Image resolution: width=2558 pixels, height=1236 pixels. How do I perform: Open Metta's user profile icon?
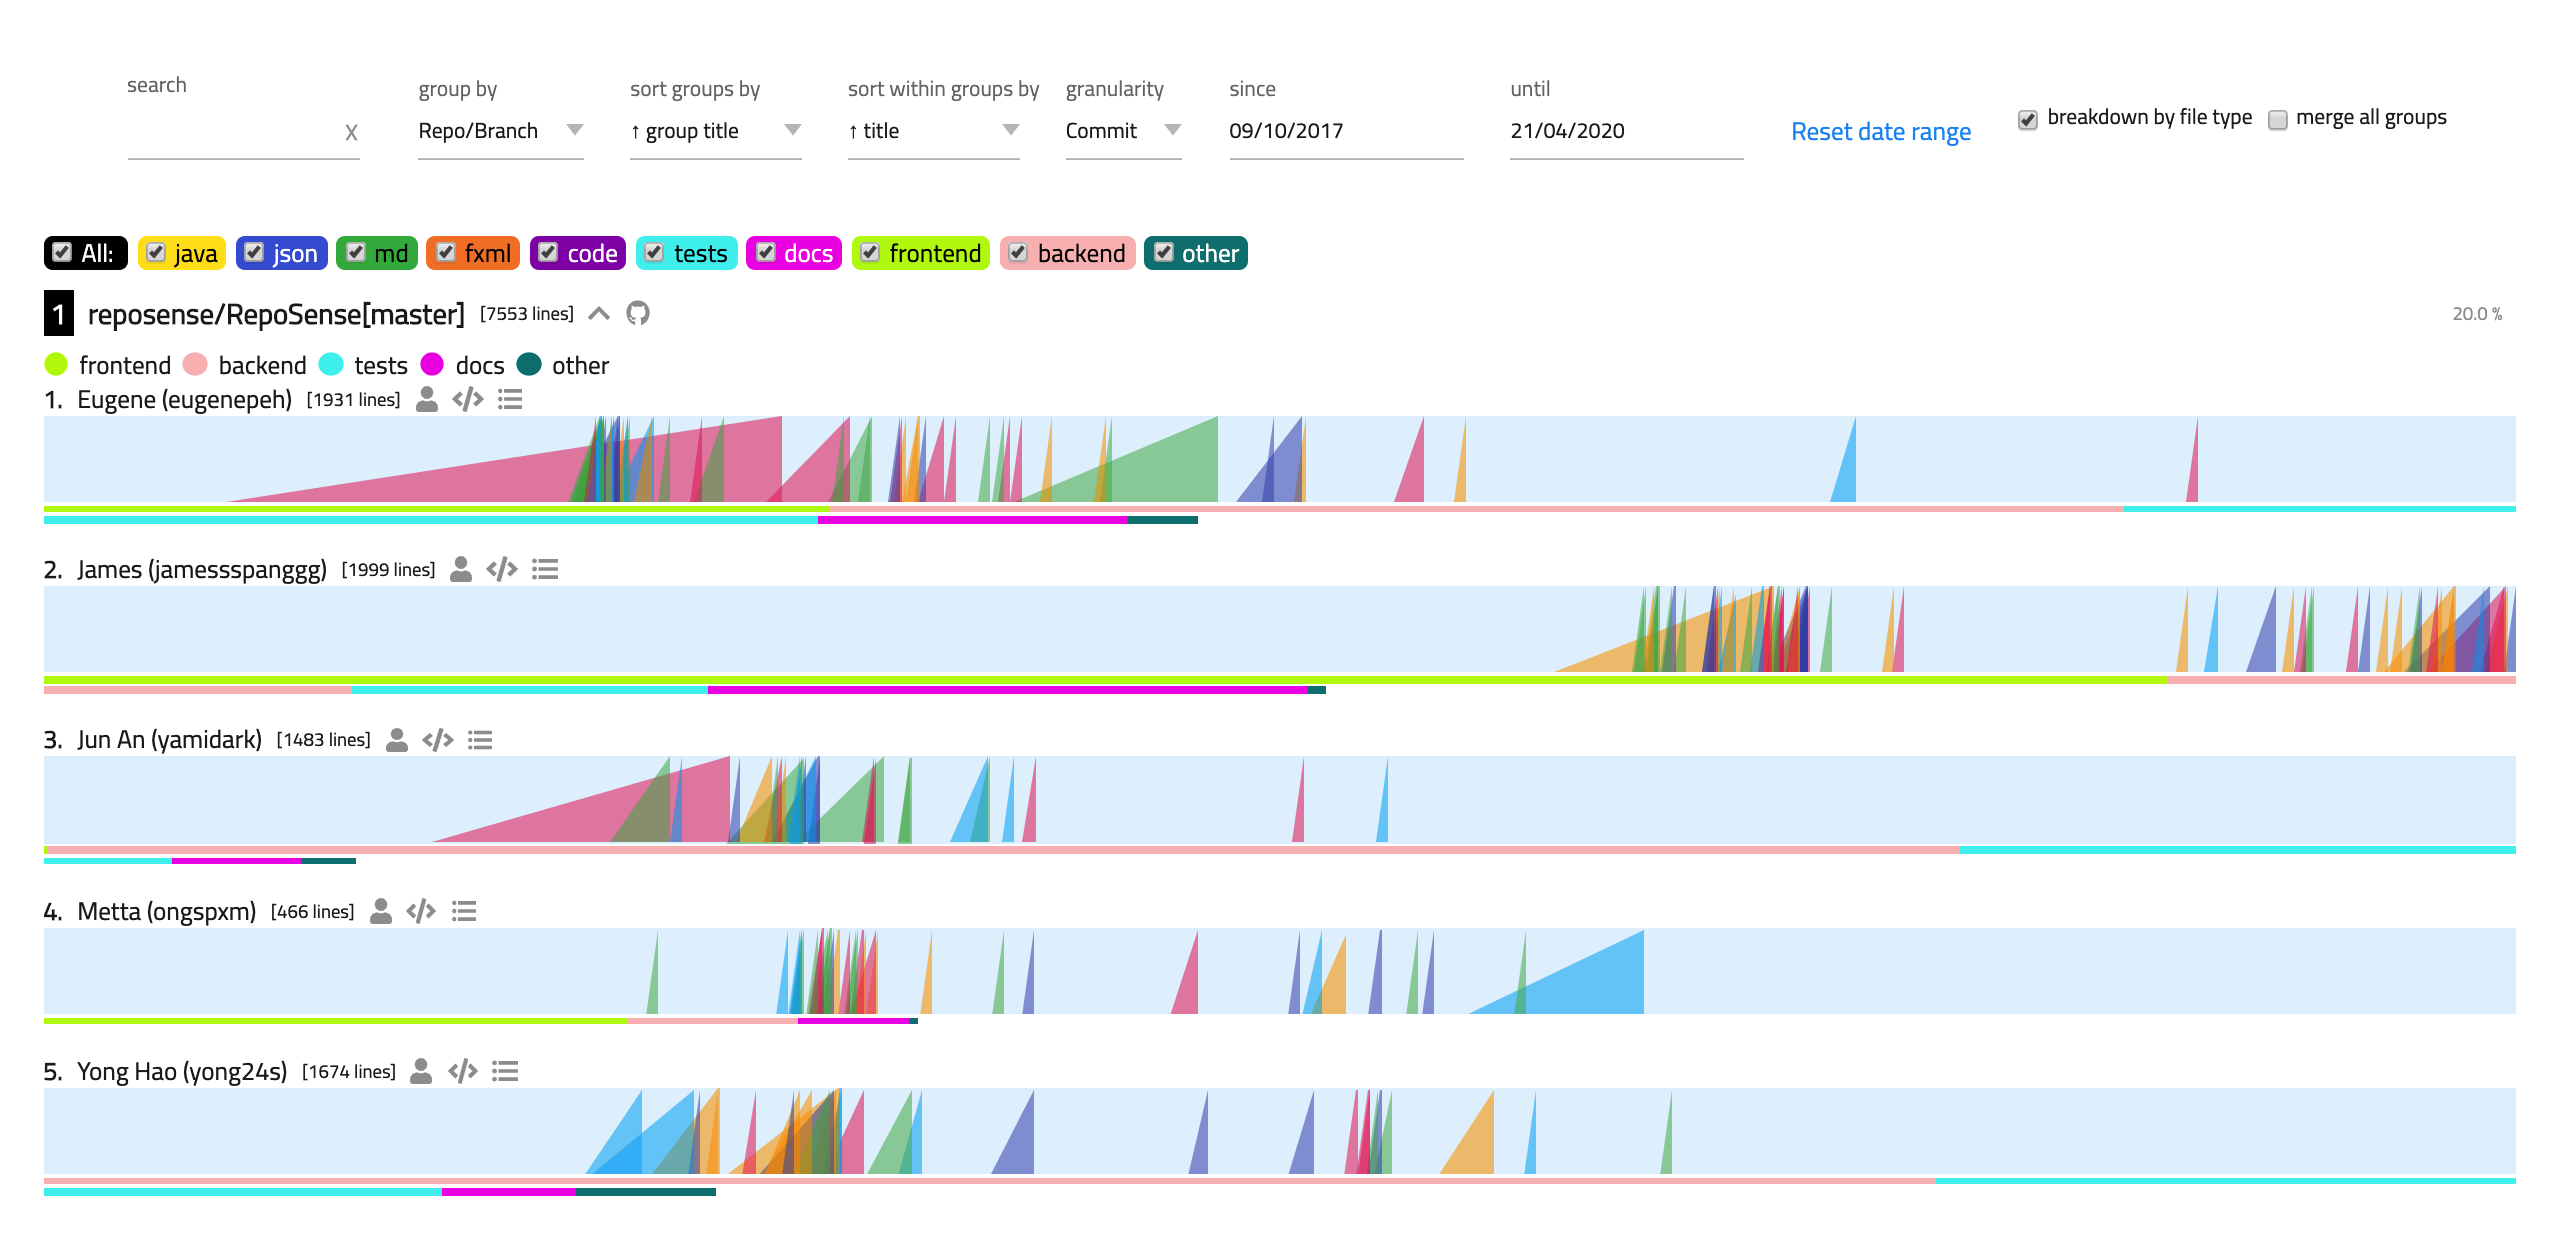(x=381, y=912)
